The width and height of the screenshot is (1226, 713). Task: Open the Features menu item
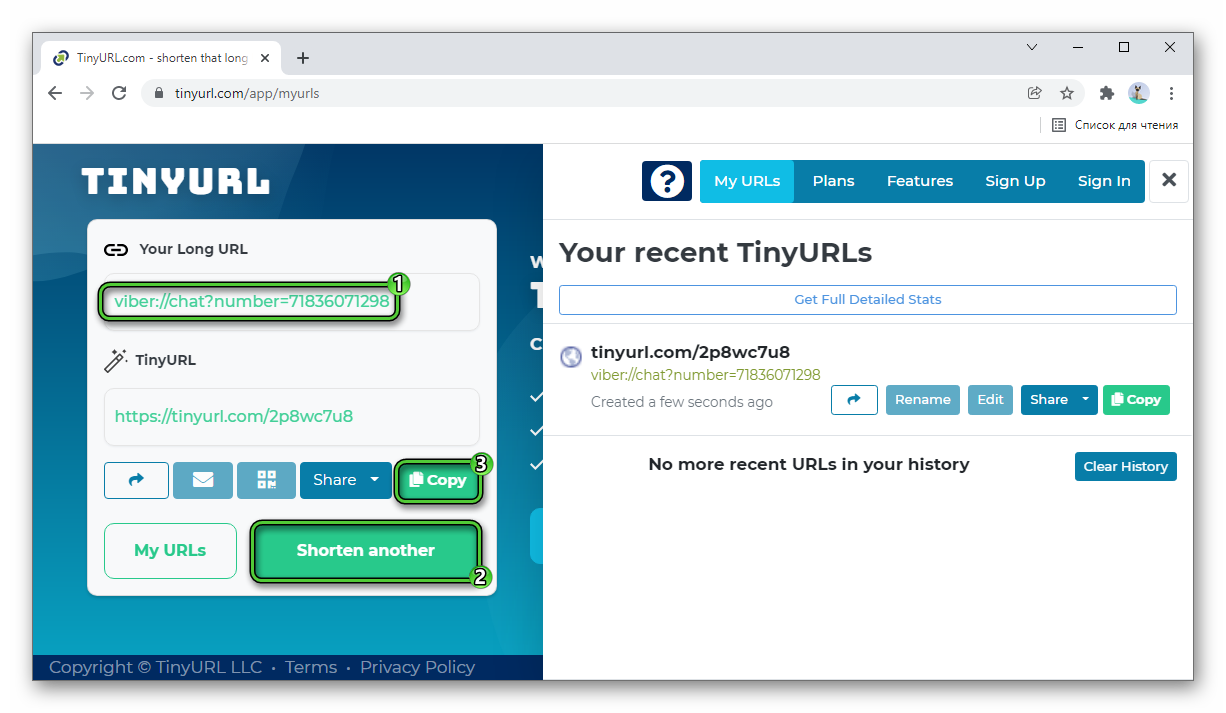tap(919, 181)
